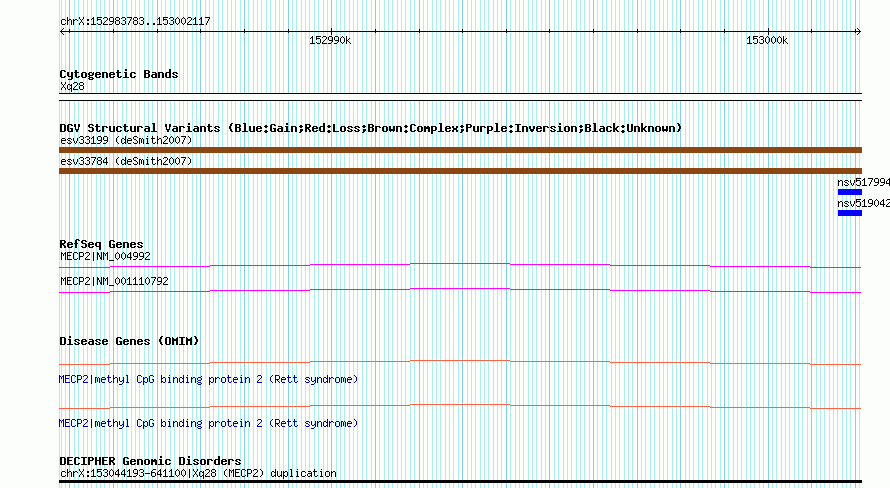Click the RefSeq Genes track title
Viewport: 890px width, 488px height.
pos(101,244)
